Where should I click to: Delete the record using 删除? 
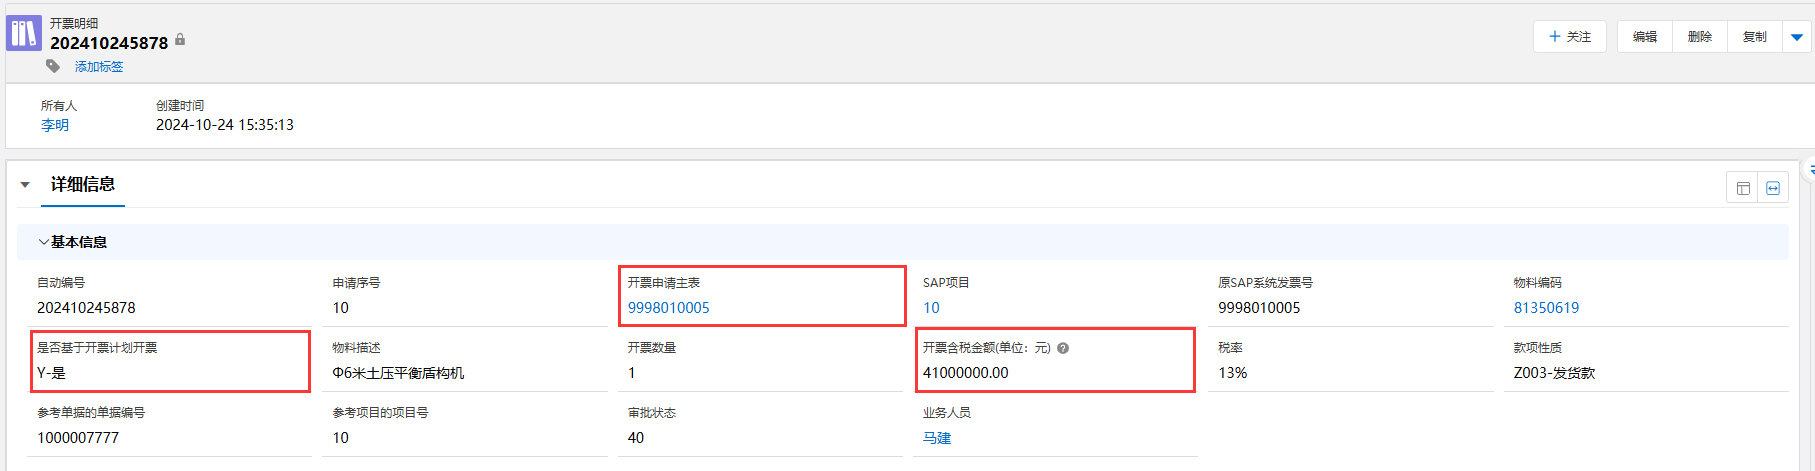(1699, 37)
